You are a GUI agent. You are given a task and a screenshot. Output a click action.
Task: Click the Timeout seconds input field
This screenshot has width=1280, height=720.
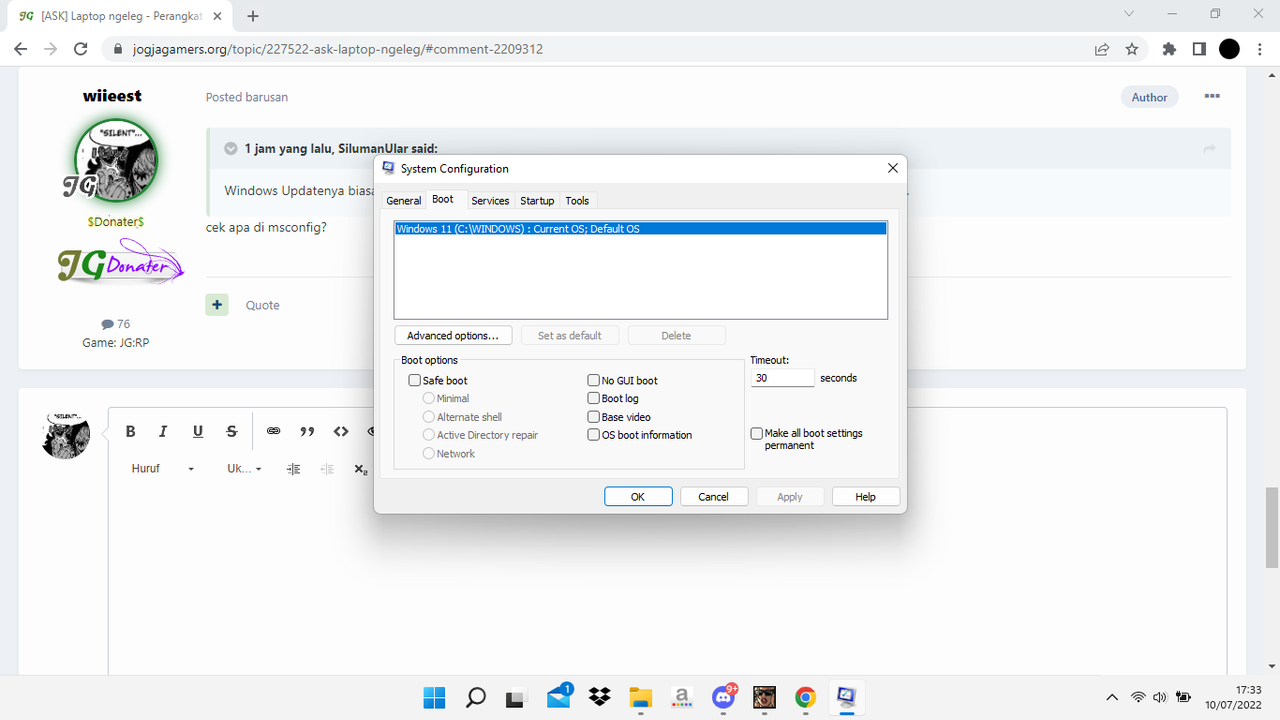tap(783, 378)
